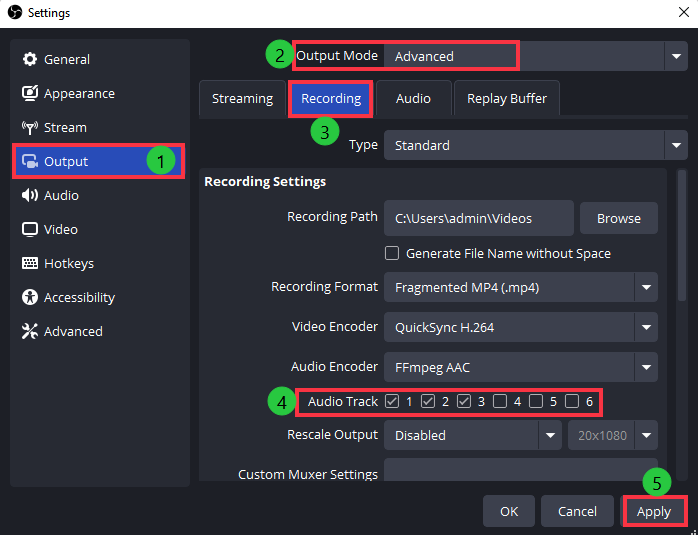The image size is (698, 535).
Task: Click the settings panel vertical scrollbar
Action: [x=682, y=235]
